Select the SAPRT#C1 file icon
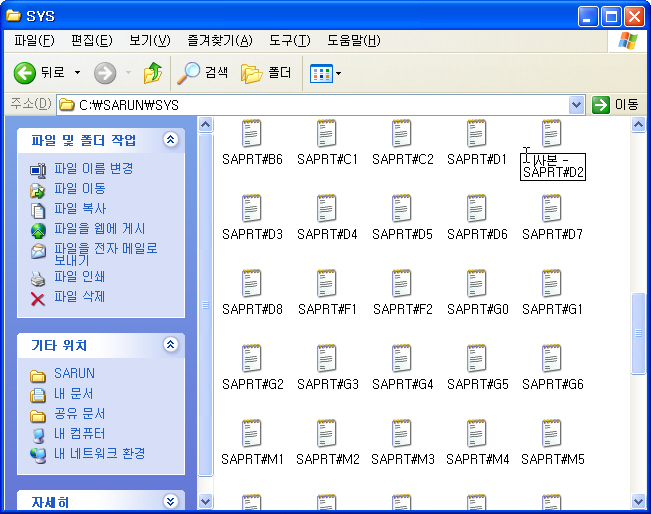 pyautogui.click(x=327, y=133)
